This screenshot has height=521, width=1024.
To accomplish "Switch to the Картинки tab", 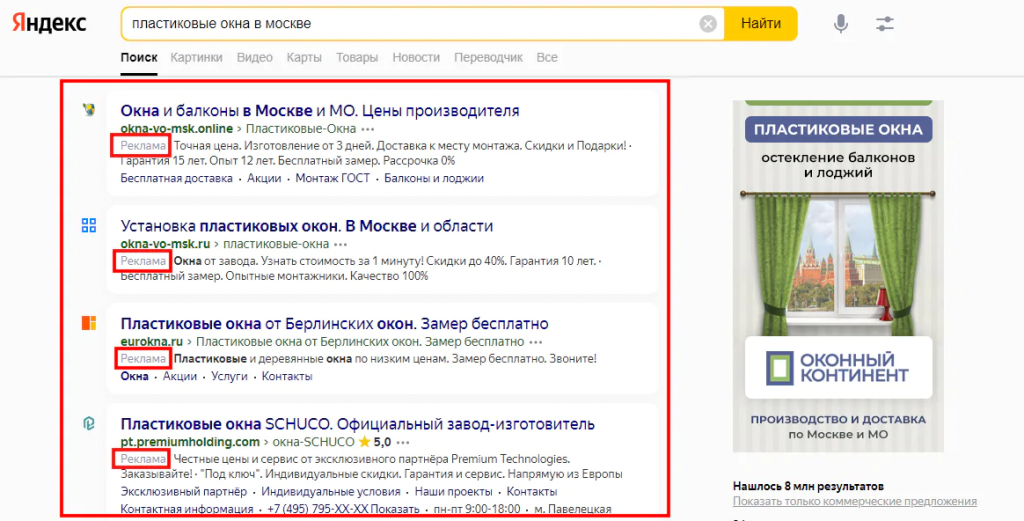I will (x=197, y=57).
